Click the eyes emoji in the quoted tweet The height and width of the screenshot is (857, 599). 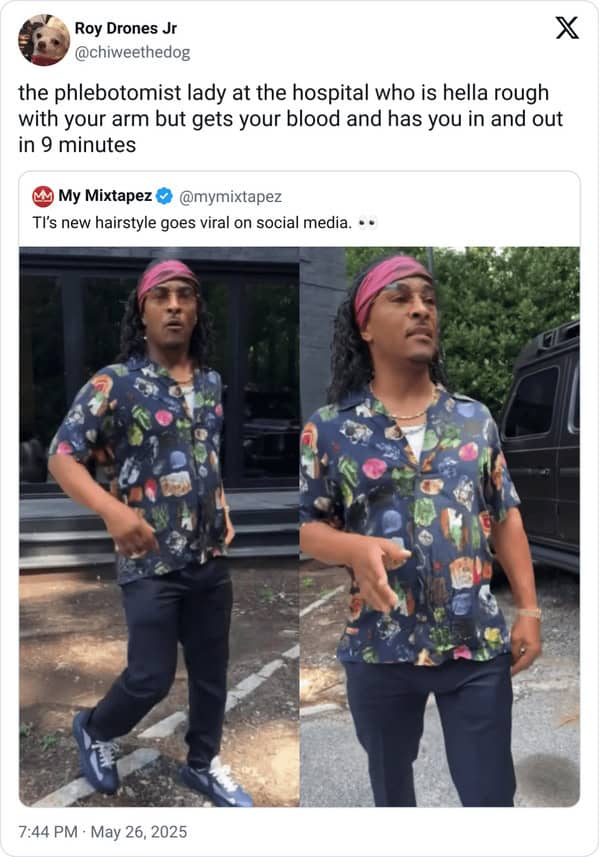[367, 224]
